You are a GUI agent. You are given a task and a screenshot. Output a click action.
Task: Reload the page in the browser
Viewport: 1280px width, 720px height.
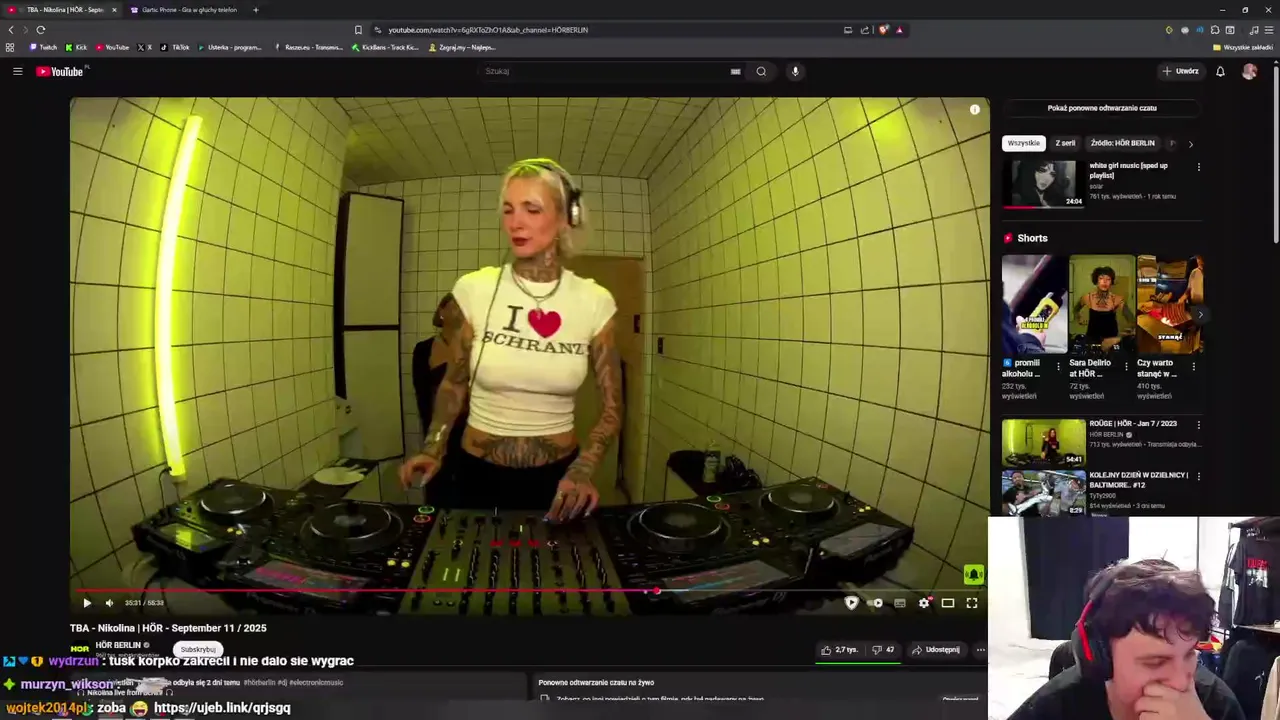tap(41, 30)
